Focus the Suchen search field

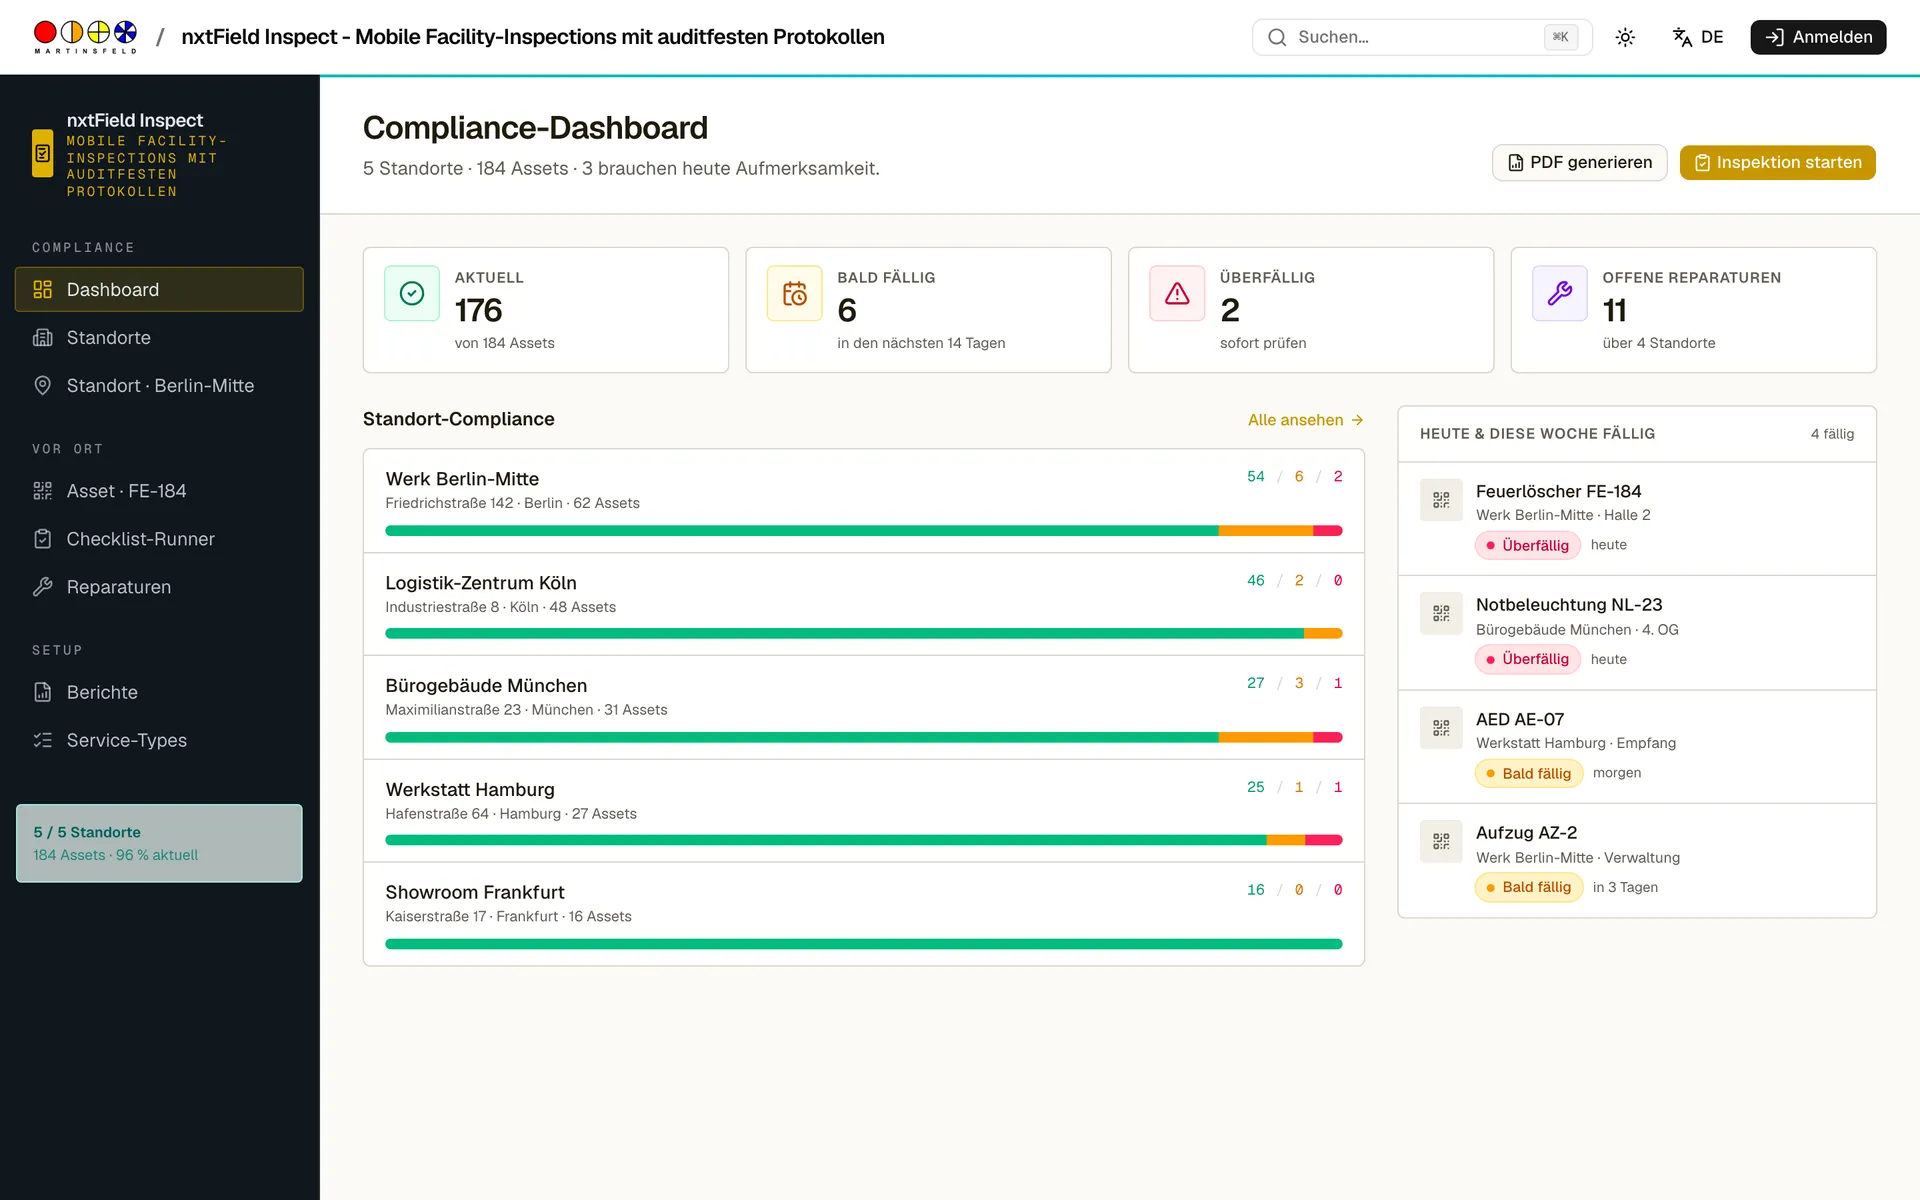point(1422,37)
